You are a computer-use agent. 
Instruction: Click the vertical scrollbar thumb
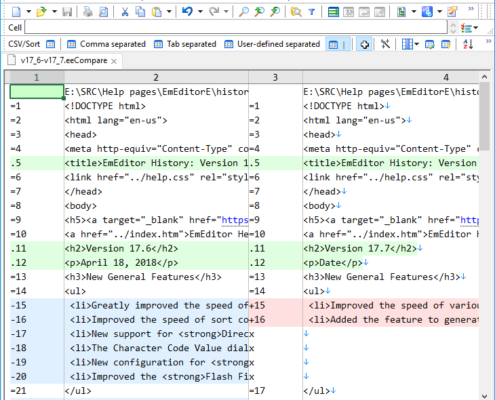tap(484, 117)
